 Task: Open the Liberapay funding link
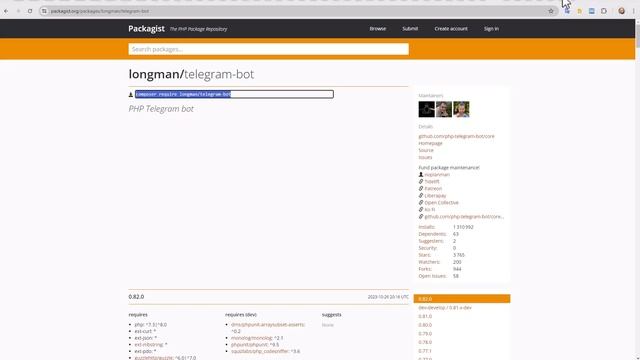(435, 196)
